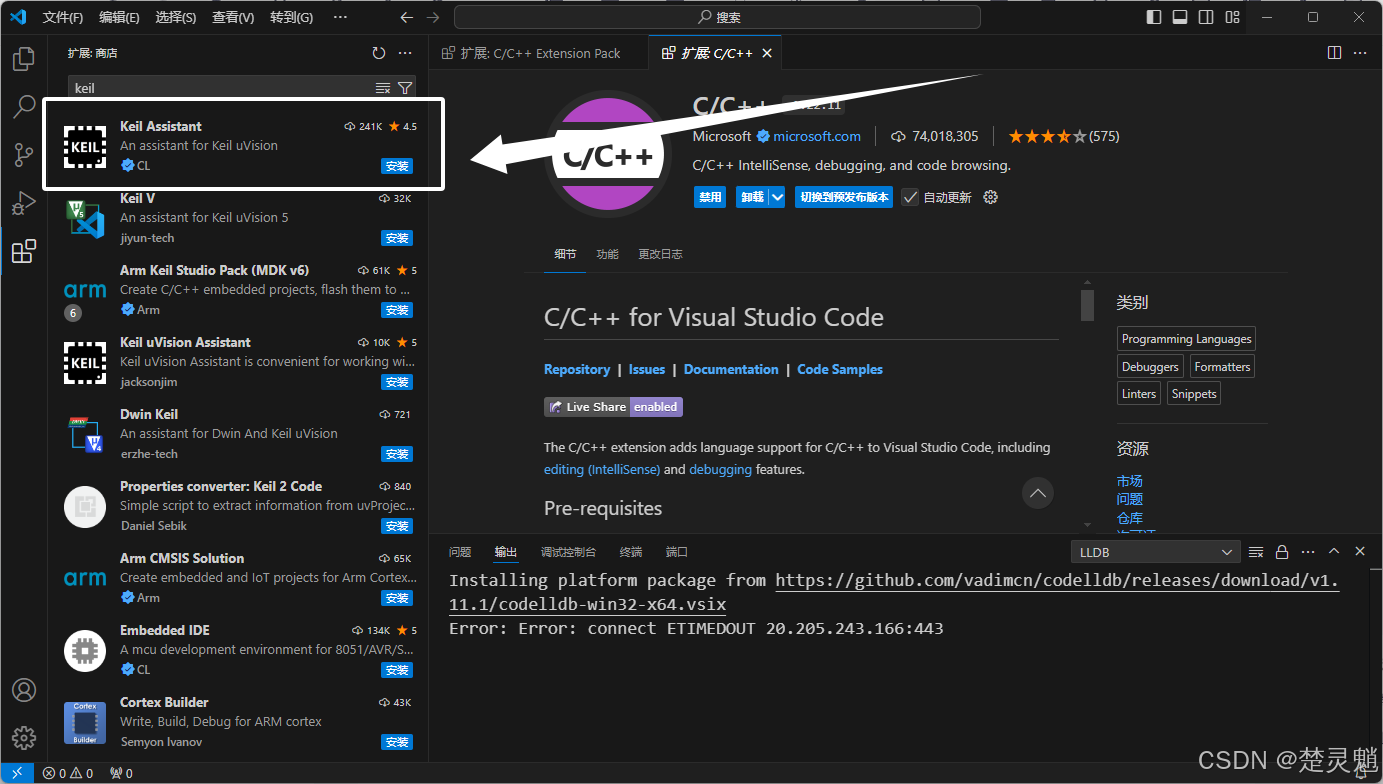Image resolution: width=1383 pixels, height=784 pixels.
Task: Open the Explorer view in activity bar
Action: pos(24,59)
